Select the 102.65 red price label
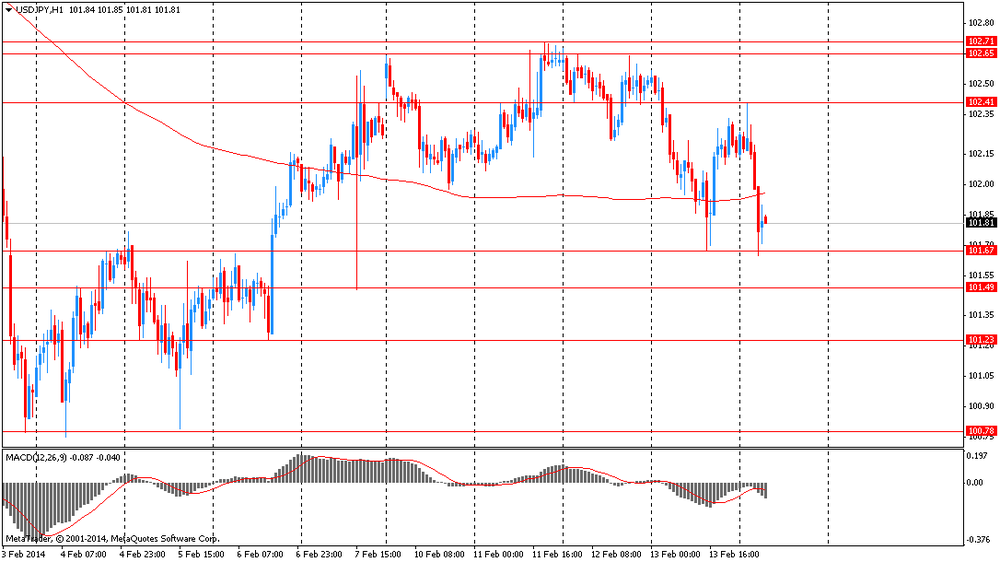 coord(980,53)
